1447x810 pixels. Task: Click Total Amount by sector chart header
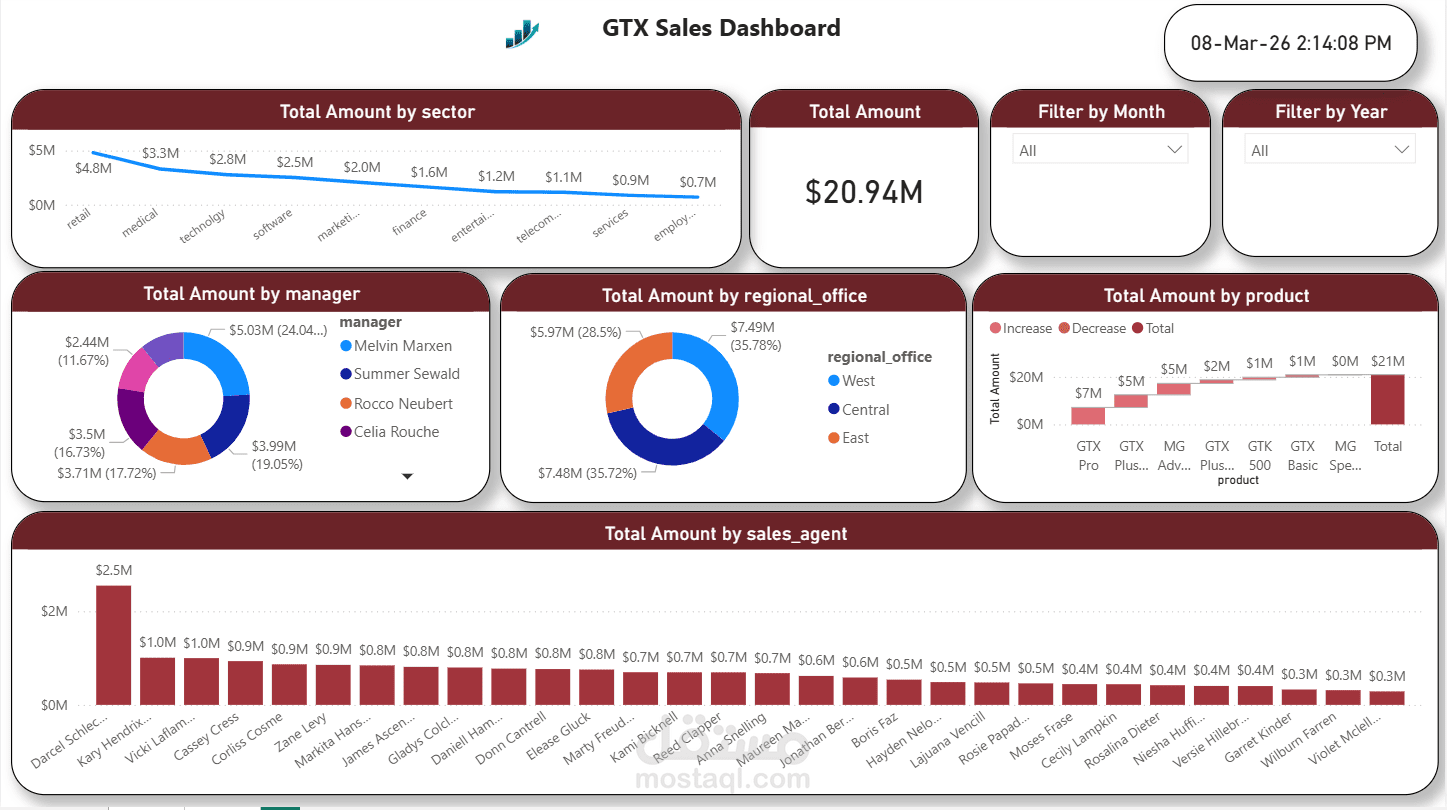click(x=377, y=111)
